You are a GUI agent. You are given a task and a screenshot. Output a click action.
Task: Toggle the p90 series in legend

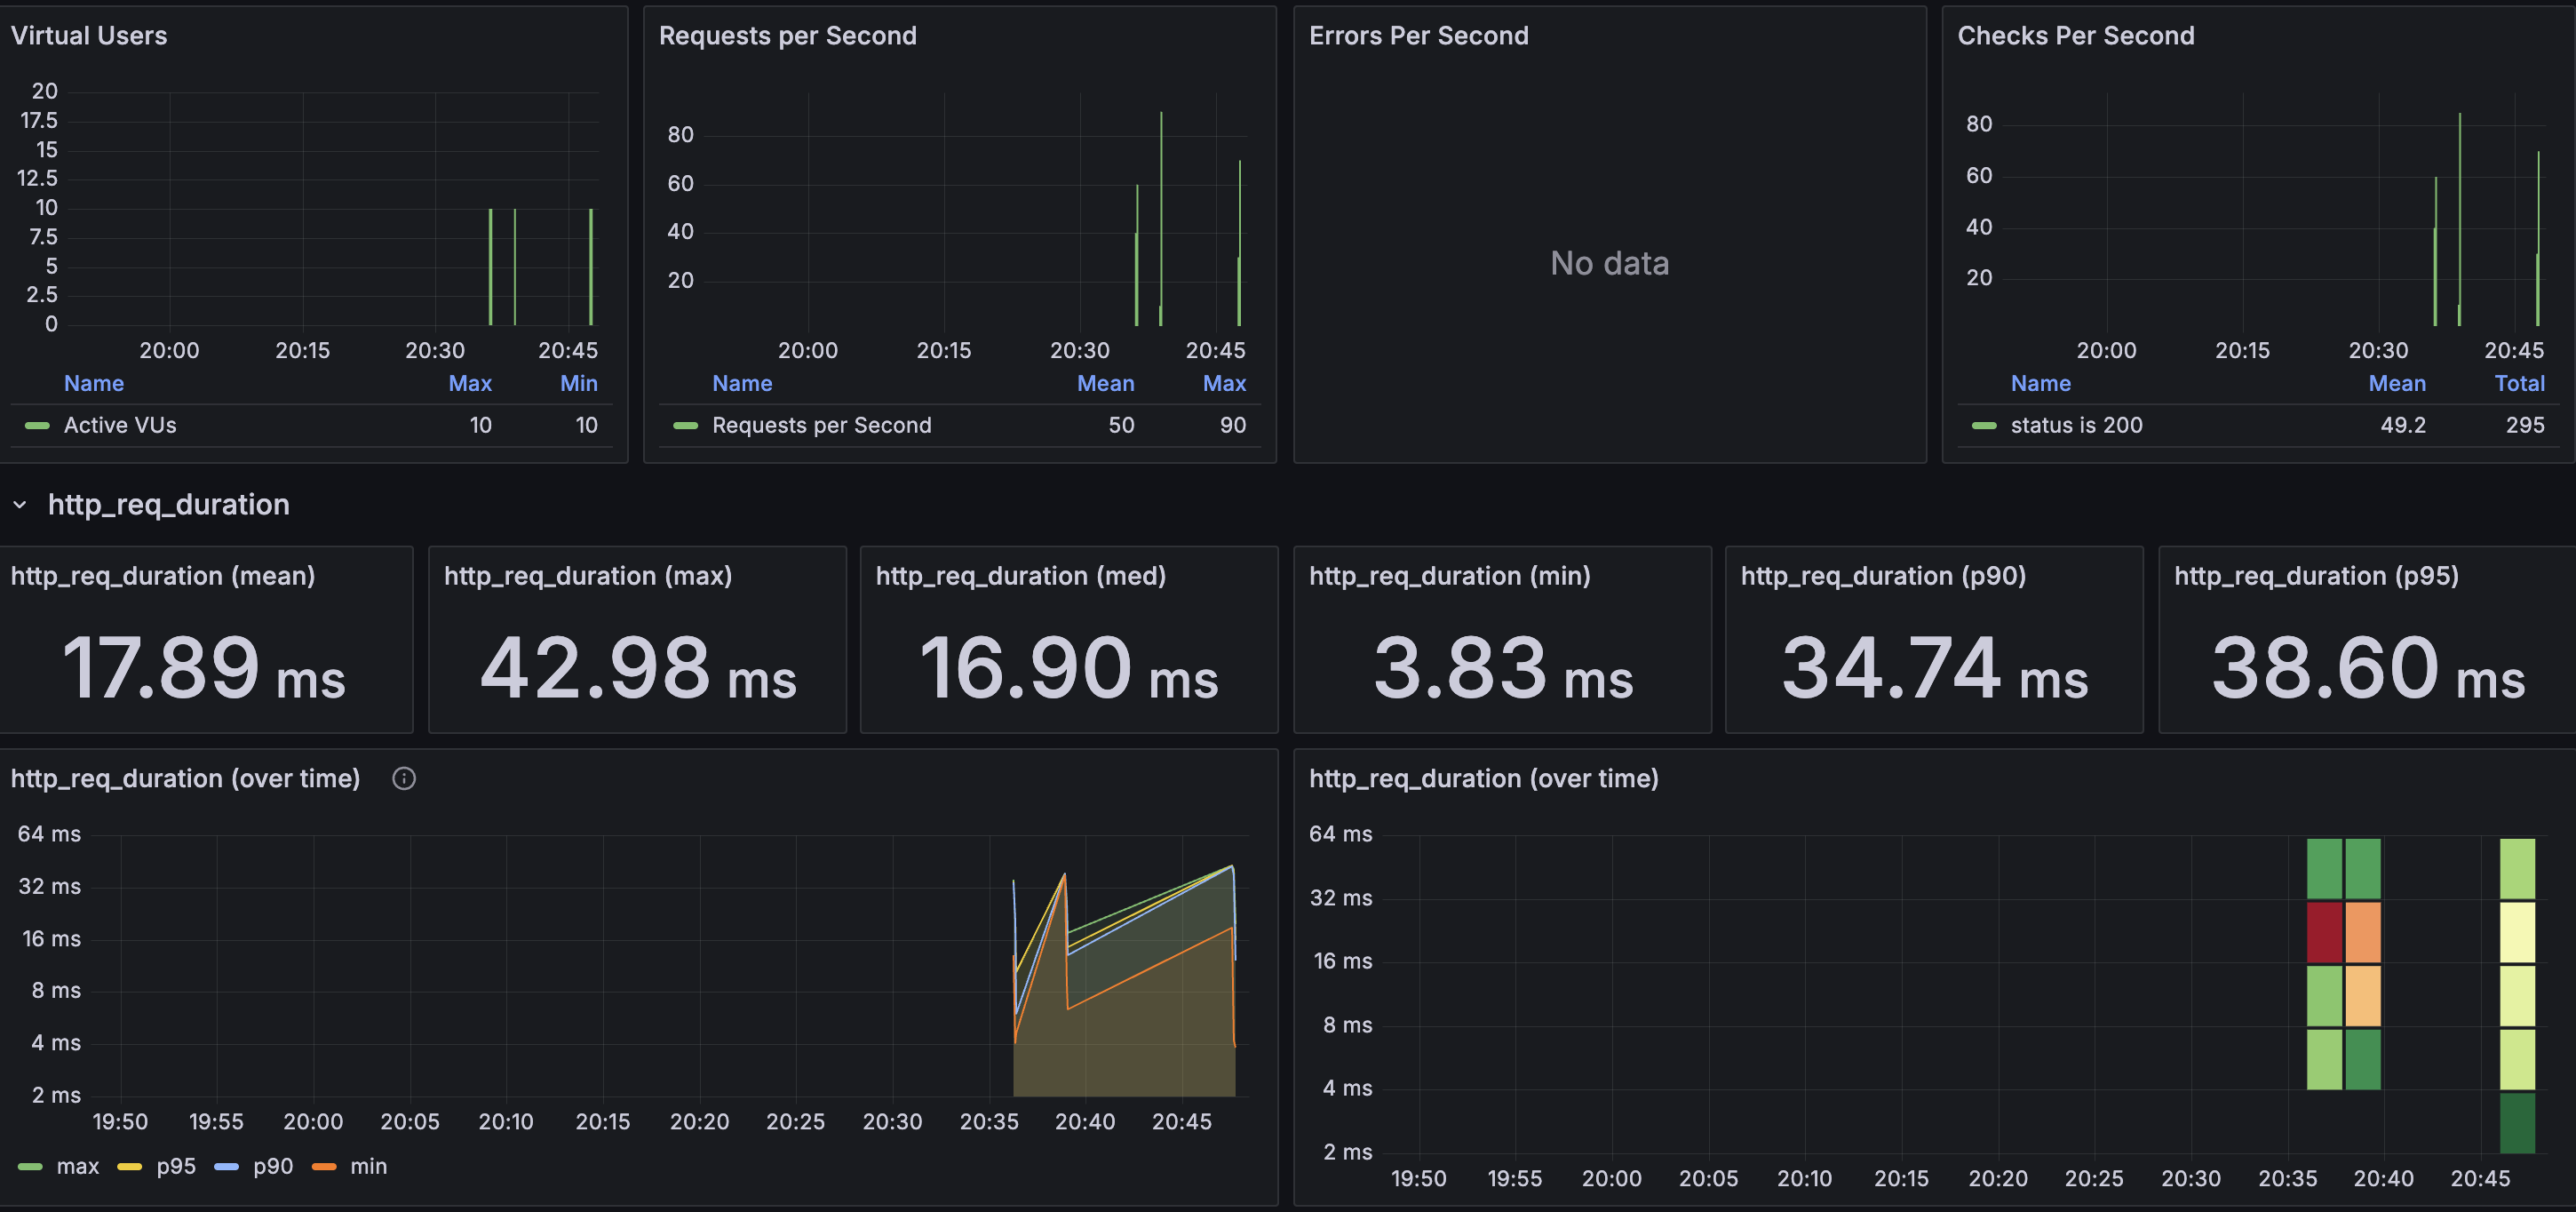pyautogui.click(x=272, y=1166)
